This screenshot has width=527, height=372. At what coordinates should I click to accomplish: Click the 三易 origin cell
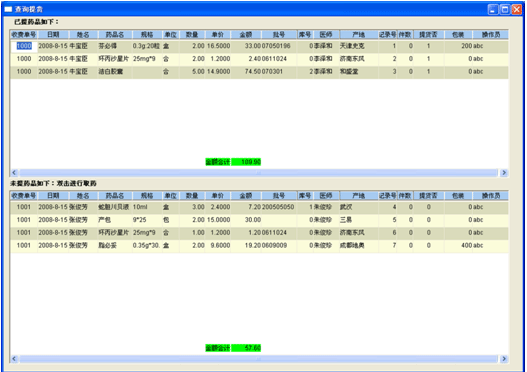tap(359, 220)
